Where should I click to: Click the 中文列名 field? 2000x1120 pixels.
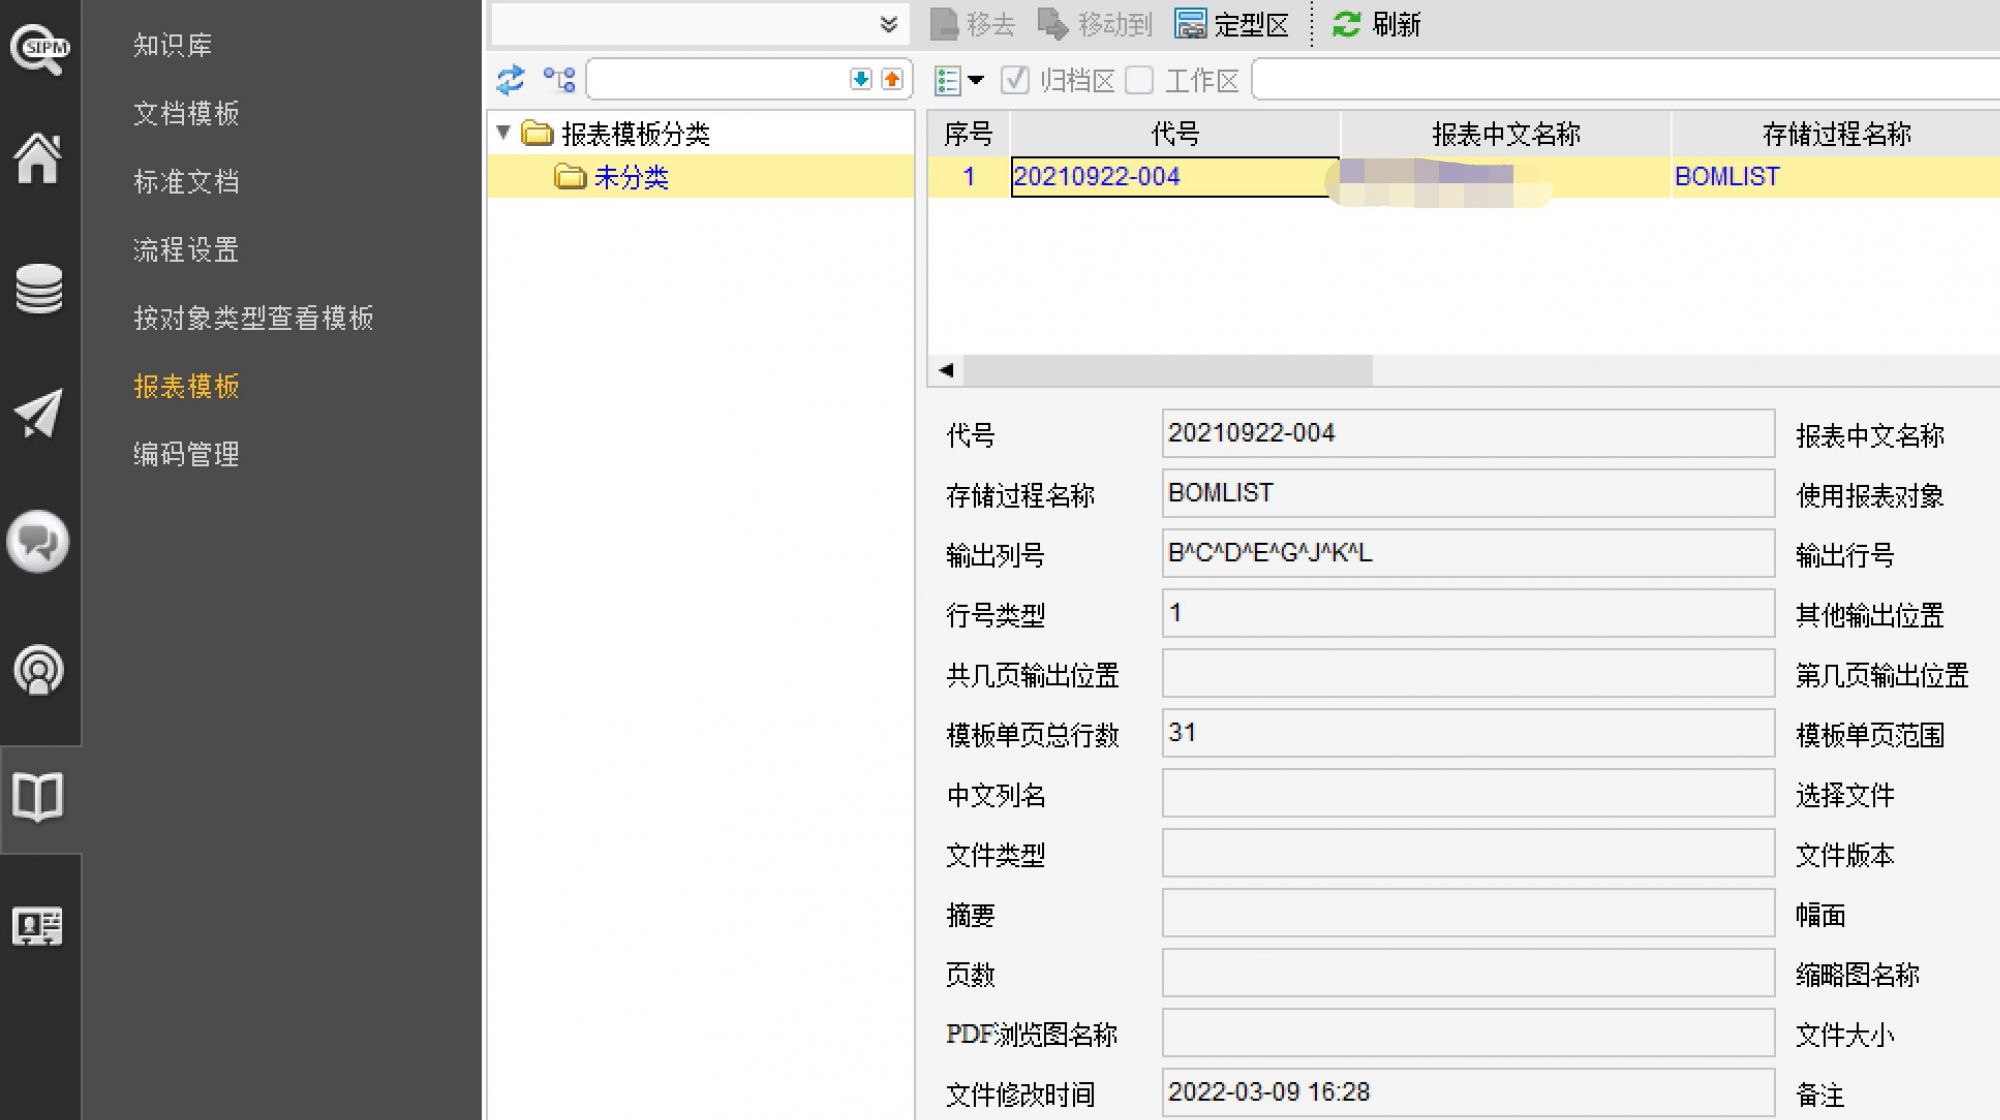[1468, 793]
